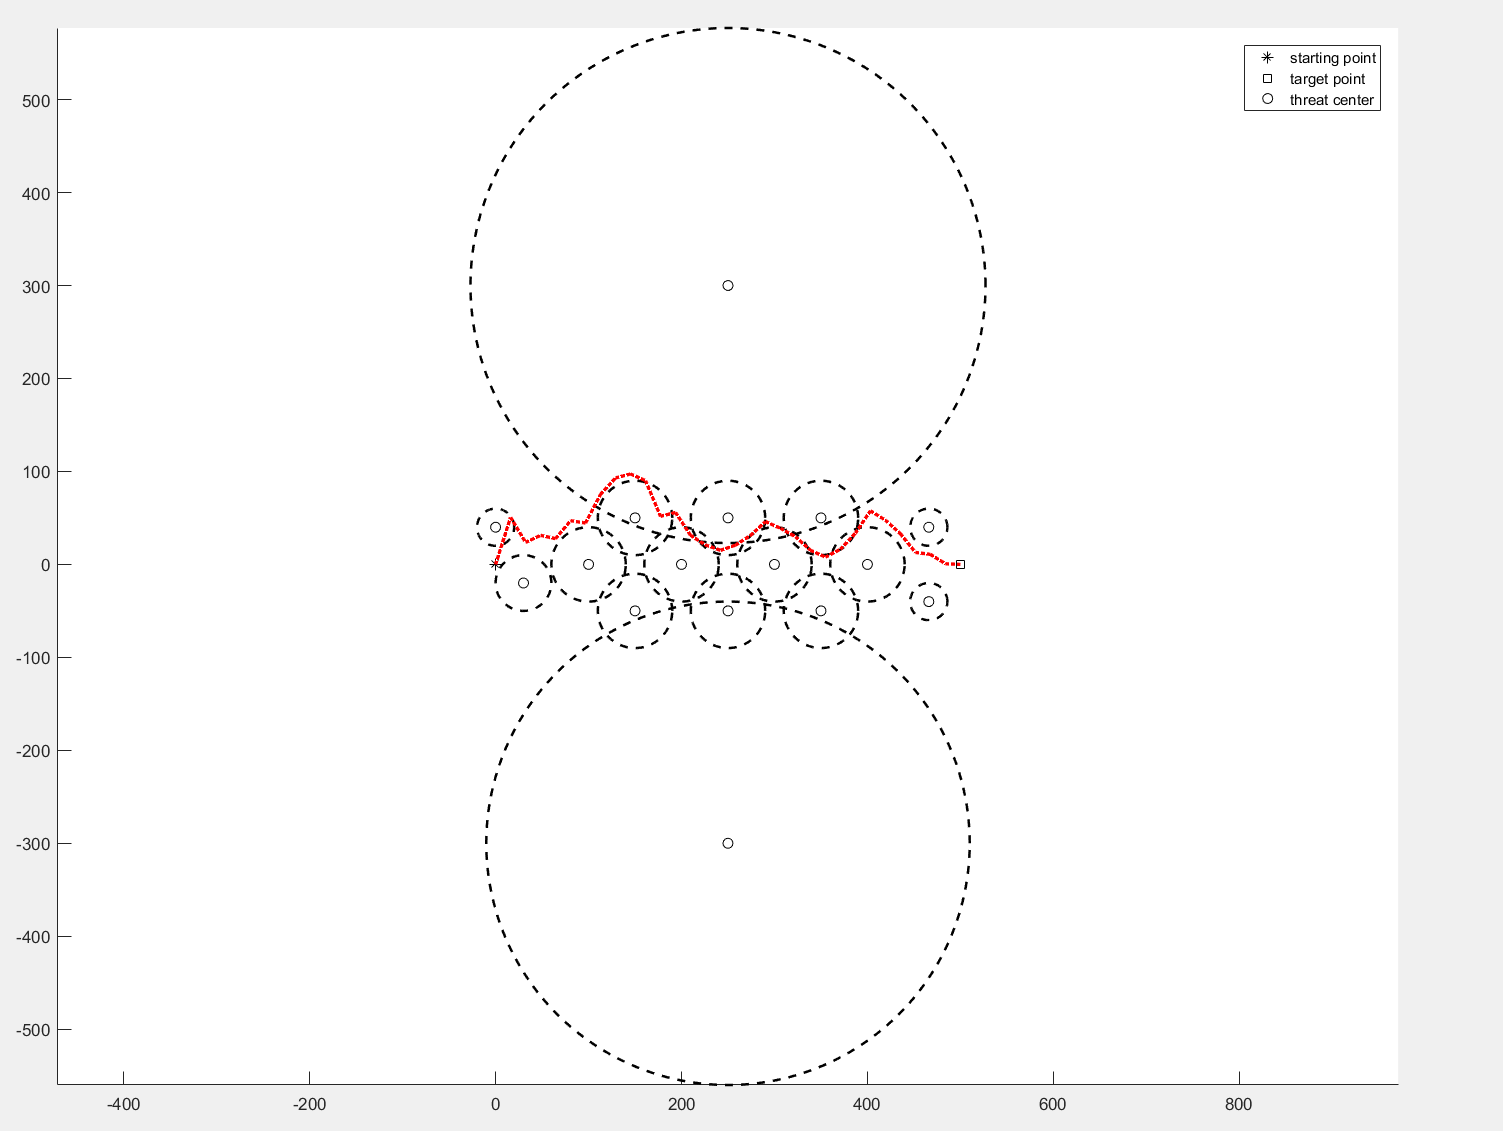Click the 'threat center' legend label
The width and height of the screenshot is (1503, 1131).
click(x=1331, y=100)
